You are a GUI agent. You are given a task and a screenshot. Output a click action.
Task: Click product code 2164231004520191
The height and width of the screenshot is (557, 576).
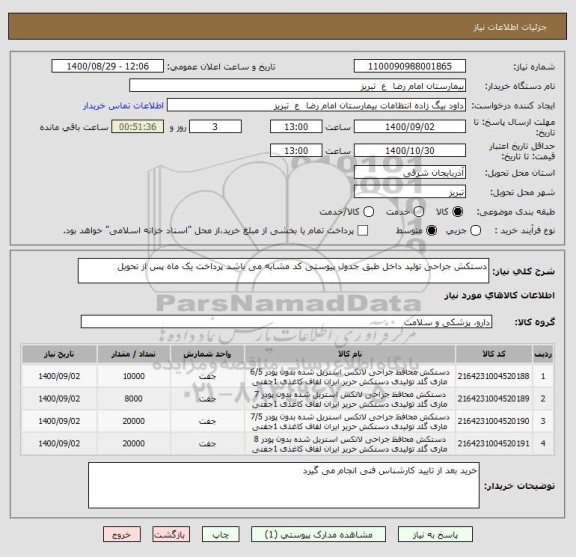coord(493,443)
